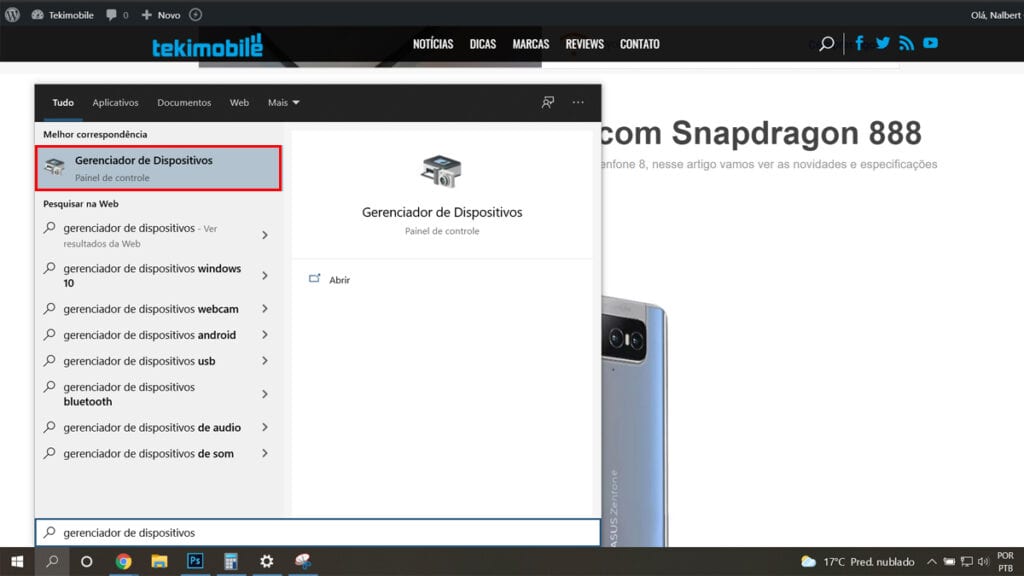Open the NOTÍCIAS menu item

(433, 44)
